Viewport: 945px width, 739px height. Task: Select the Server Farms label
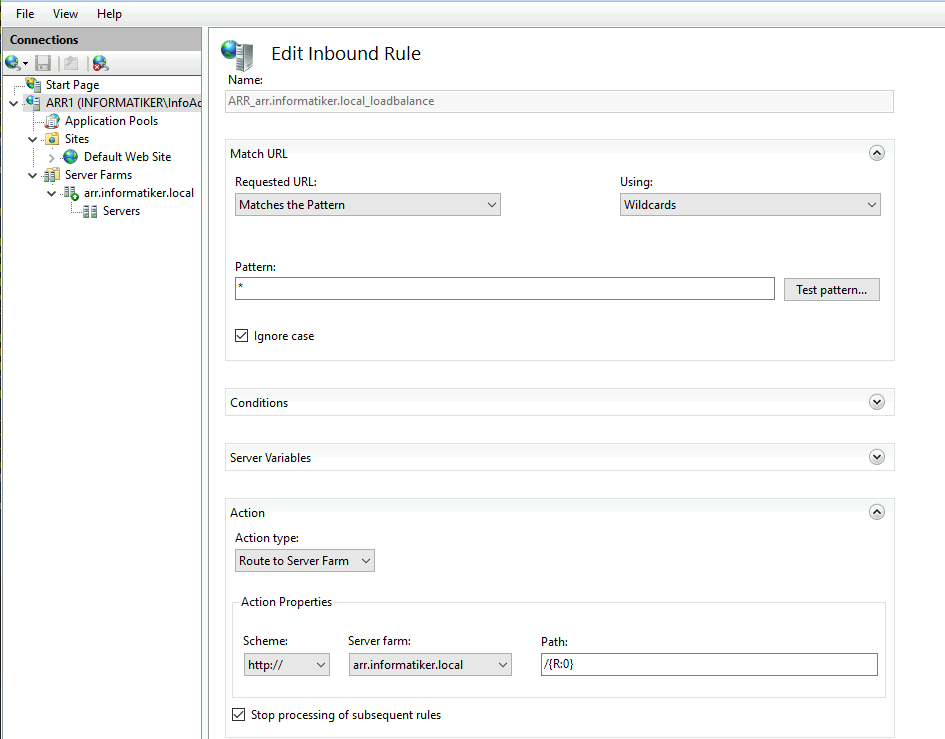(98, 175)
